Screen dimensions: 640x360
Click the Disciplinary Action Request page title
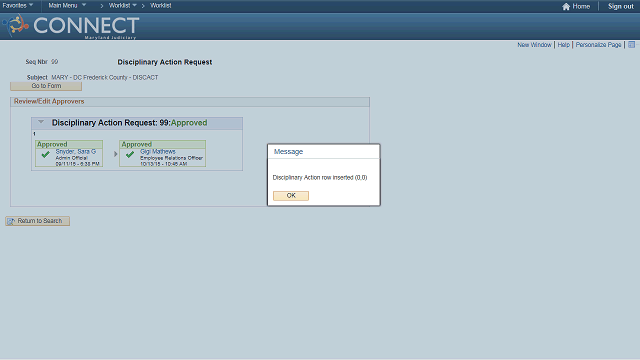click(x=164, y=62)
